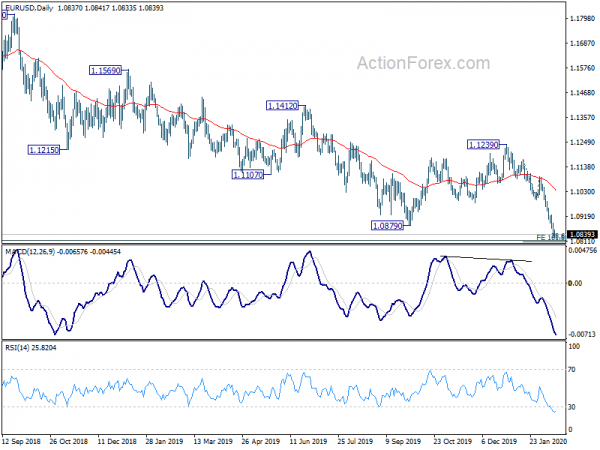Click the 1.11070 price label

click(x=248, y=175)
